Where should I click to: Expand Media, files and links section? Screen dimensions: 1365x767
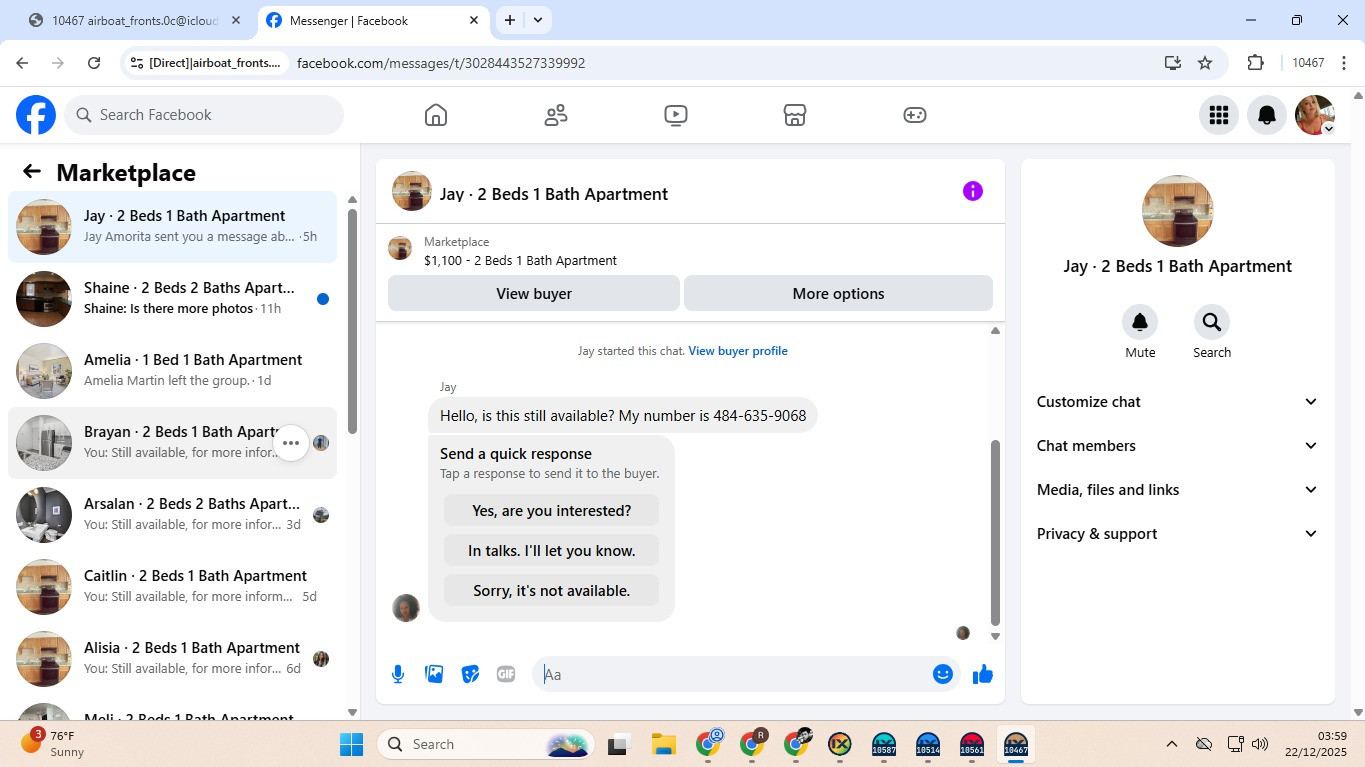click(1177, 490)
